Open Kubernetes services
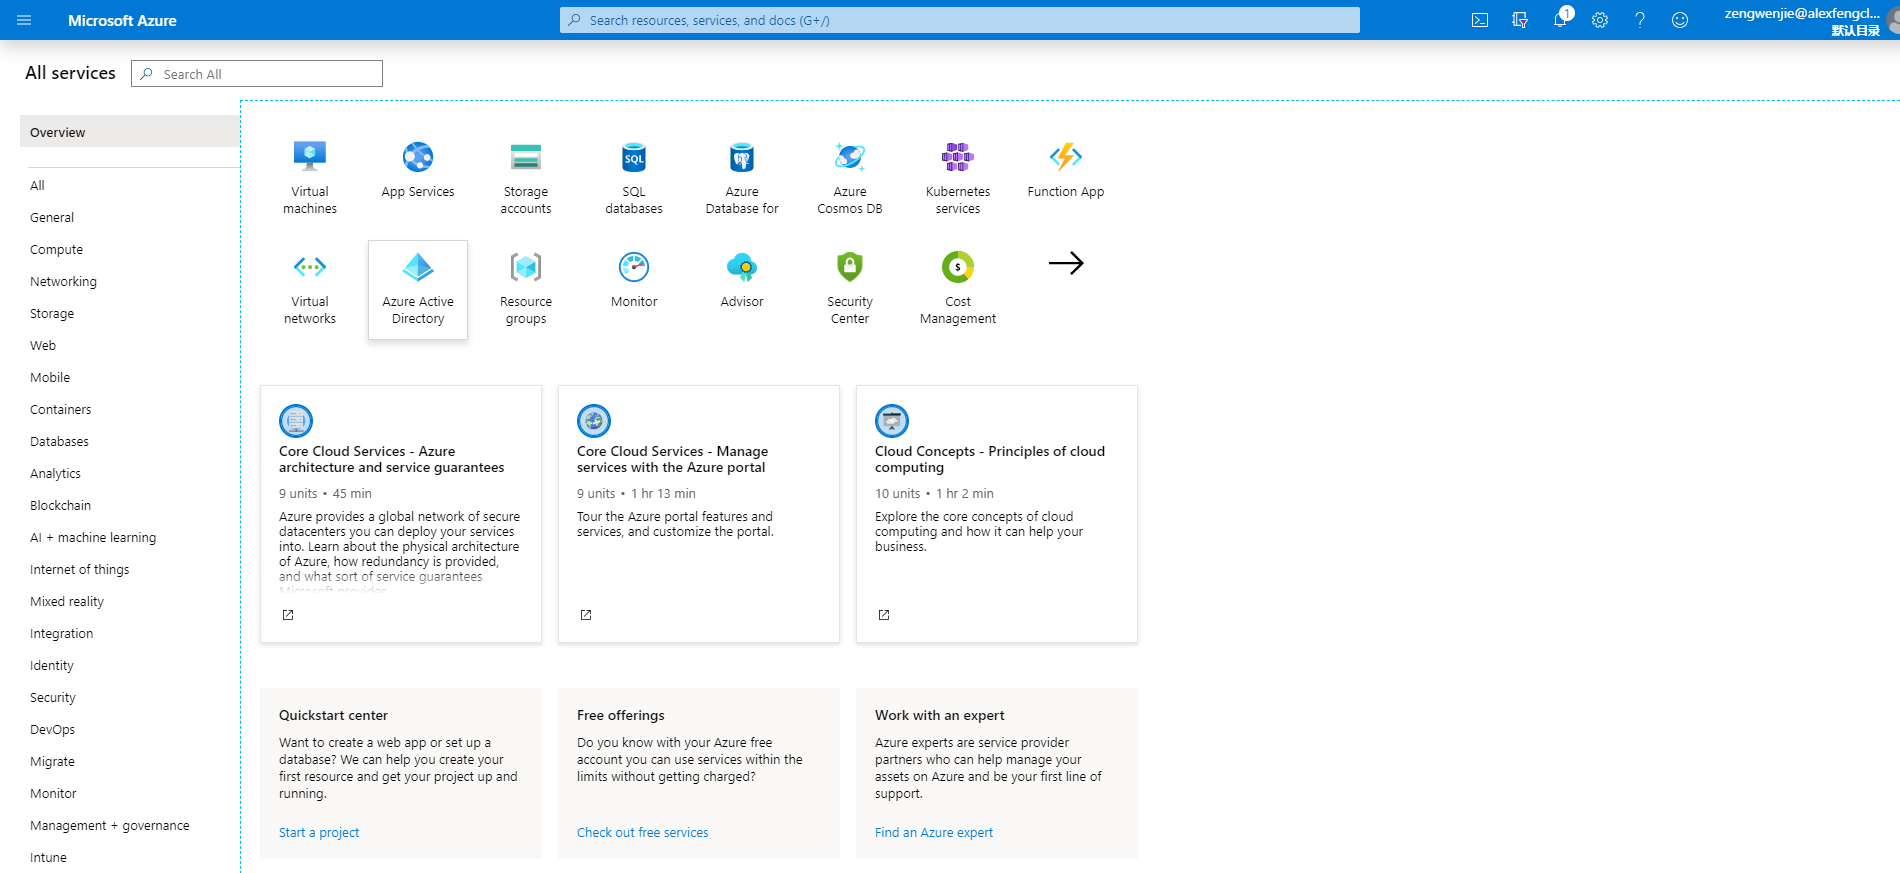1900x873 pixels. coord(958,179)
